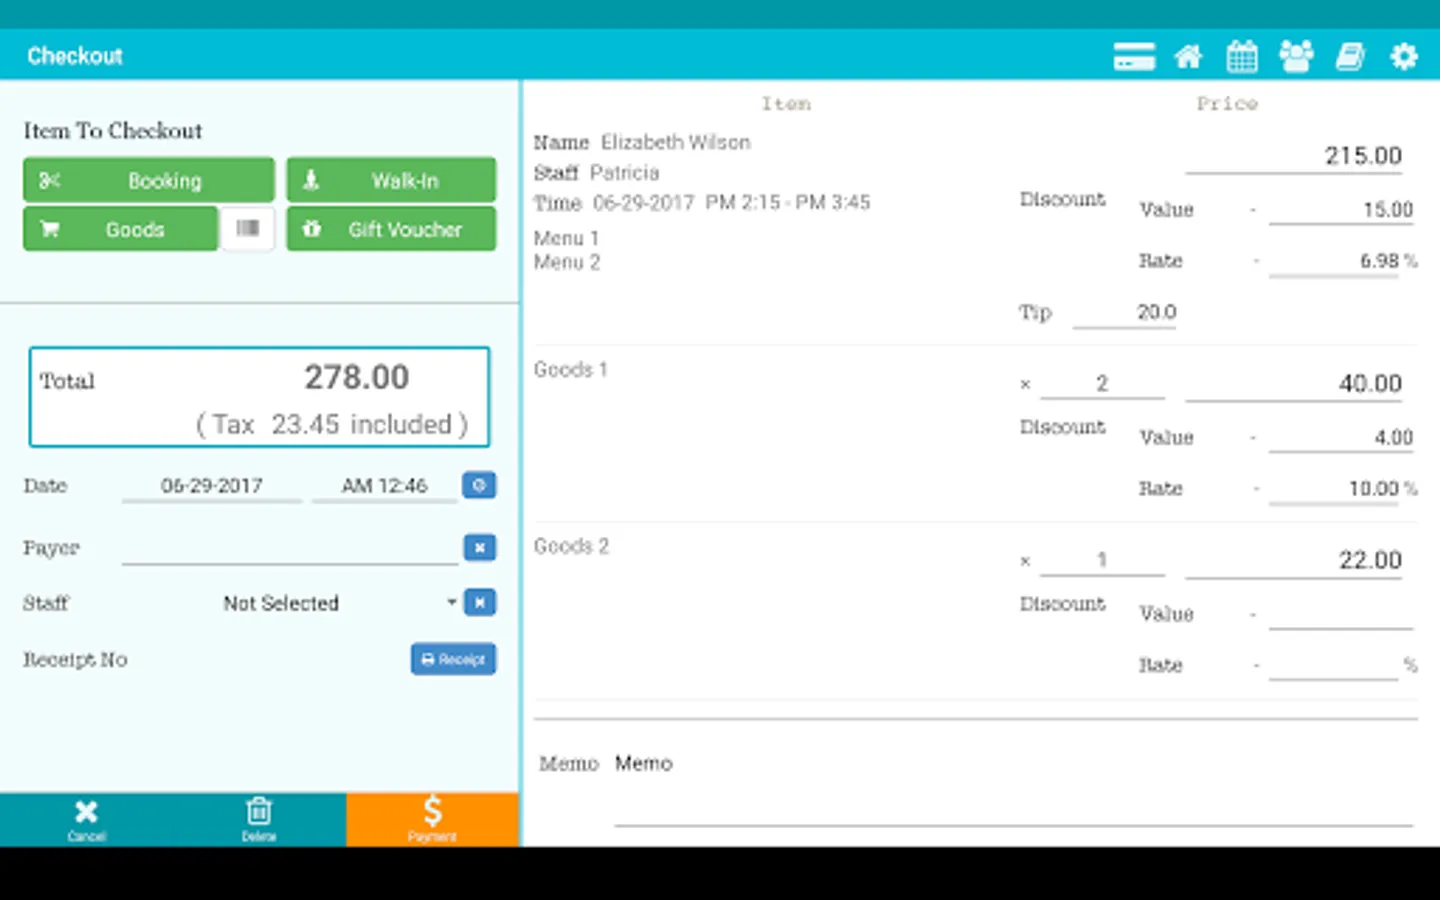1440x900 pixels.
Task: Click the Checkout title
Action: (75, 56)
